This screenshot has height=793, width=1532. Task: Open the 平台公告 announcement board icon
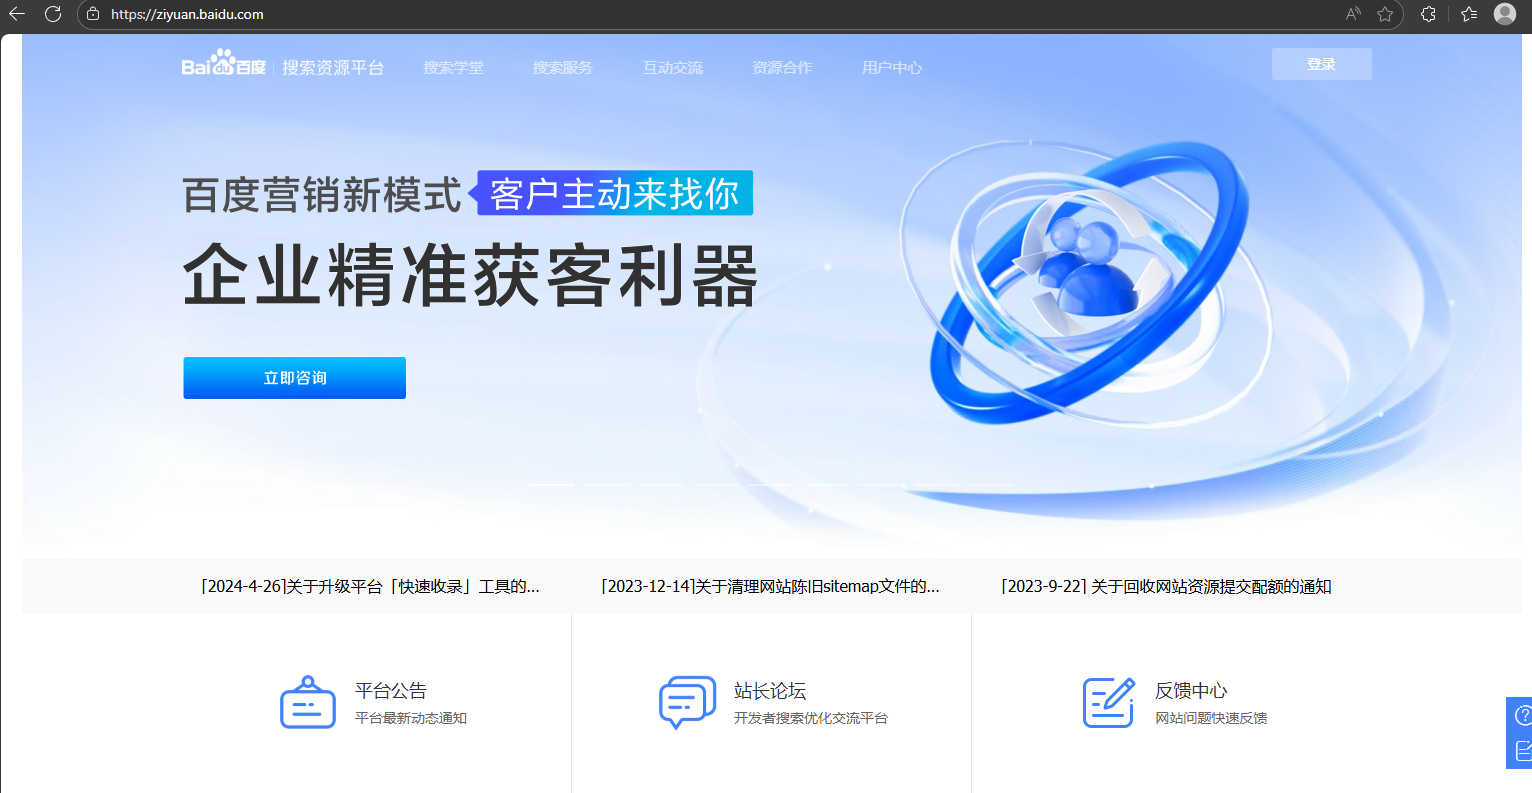tap(307, 702)
